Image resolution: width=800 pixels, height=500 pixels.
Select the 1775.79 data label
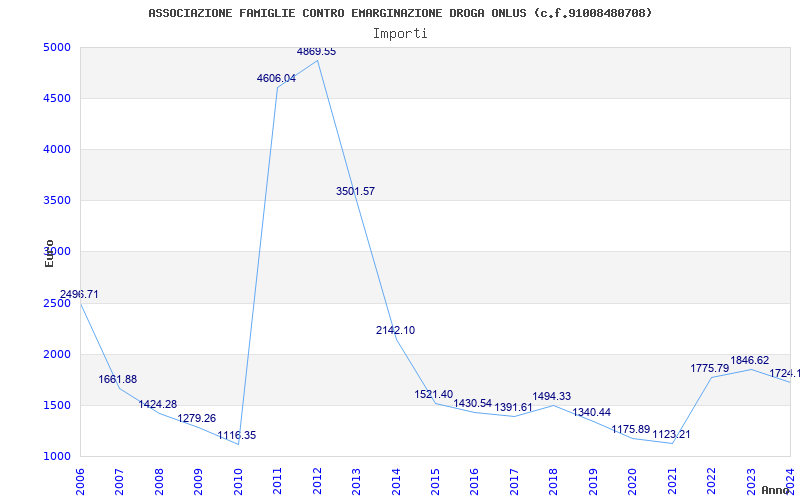coord(710,368)
